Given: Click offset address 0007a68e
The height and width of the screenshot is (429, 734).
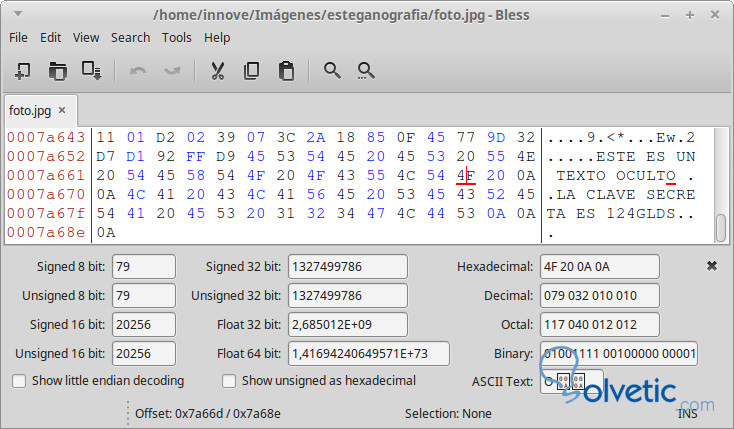Looking at the screenshot, I should click(x=46, y=232).
